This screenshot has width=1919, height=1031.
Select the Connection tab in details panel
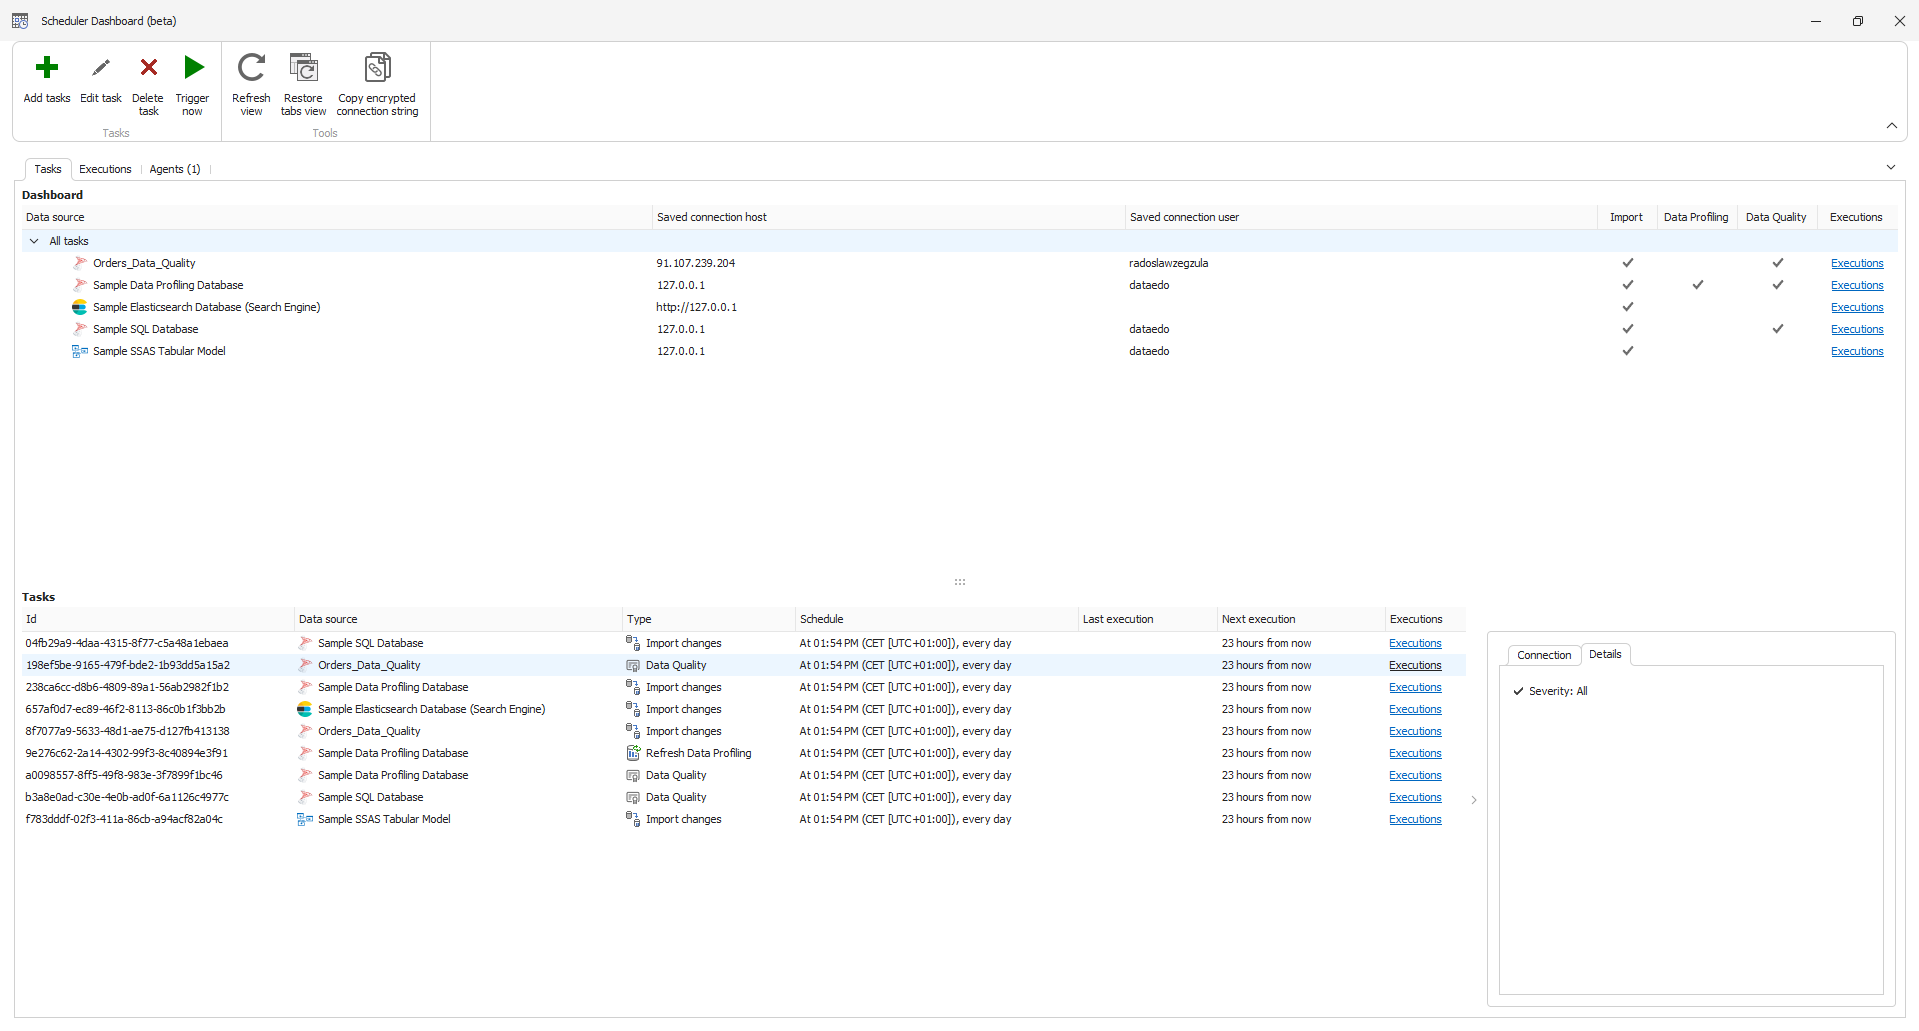(x=1544, y=655)
